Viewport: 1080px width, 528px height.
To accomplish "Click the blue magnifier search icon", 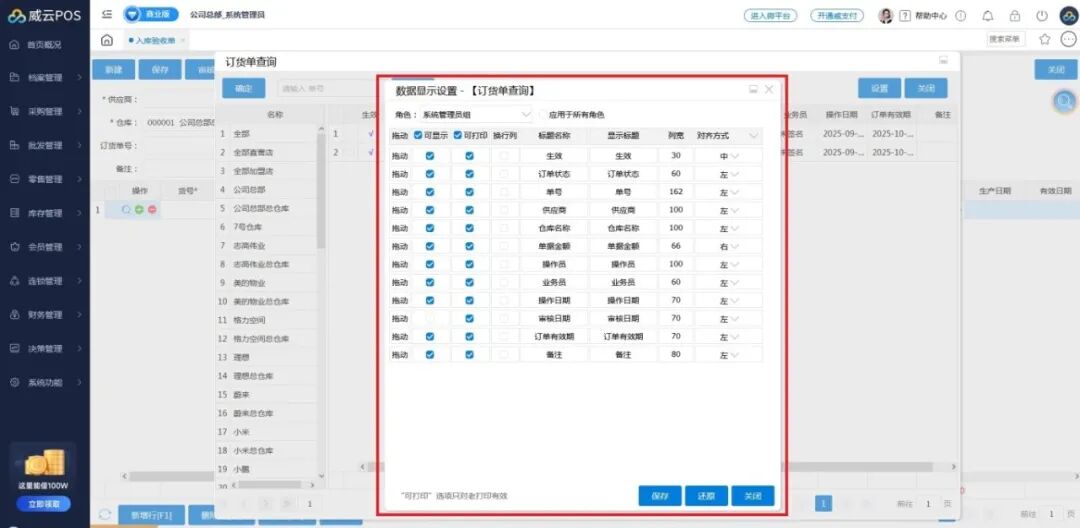I will coord(1065,101).
